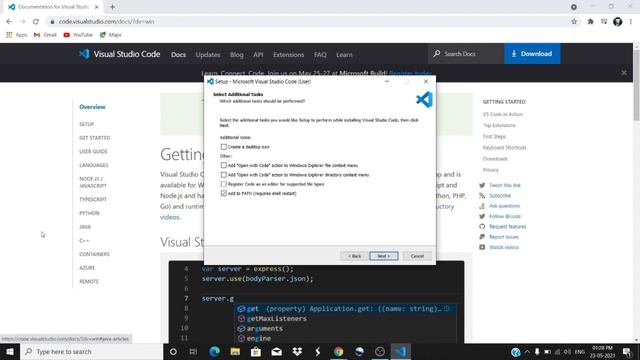Expand the AZURE sidebar section
Viewport: 640px width, 360px height.
pyautogui.click(x=87, y=268)
